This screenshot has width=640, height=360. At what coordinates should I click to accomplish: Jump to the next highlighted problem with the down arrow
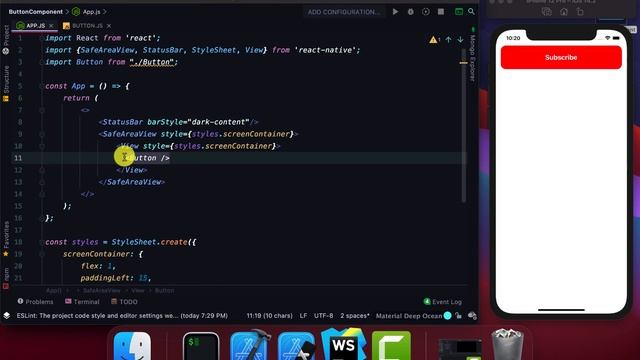click(x=460, y=40)
